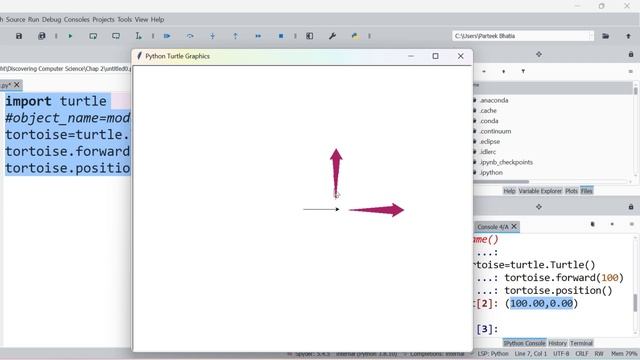This screenshot has width=640, height=360.
Task: Click the filter icon in the Files pane
Action: point(523,71)
